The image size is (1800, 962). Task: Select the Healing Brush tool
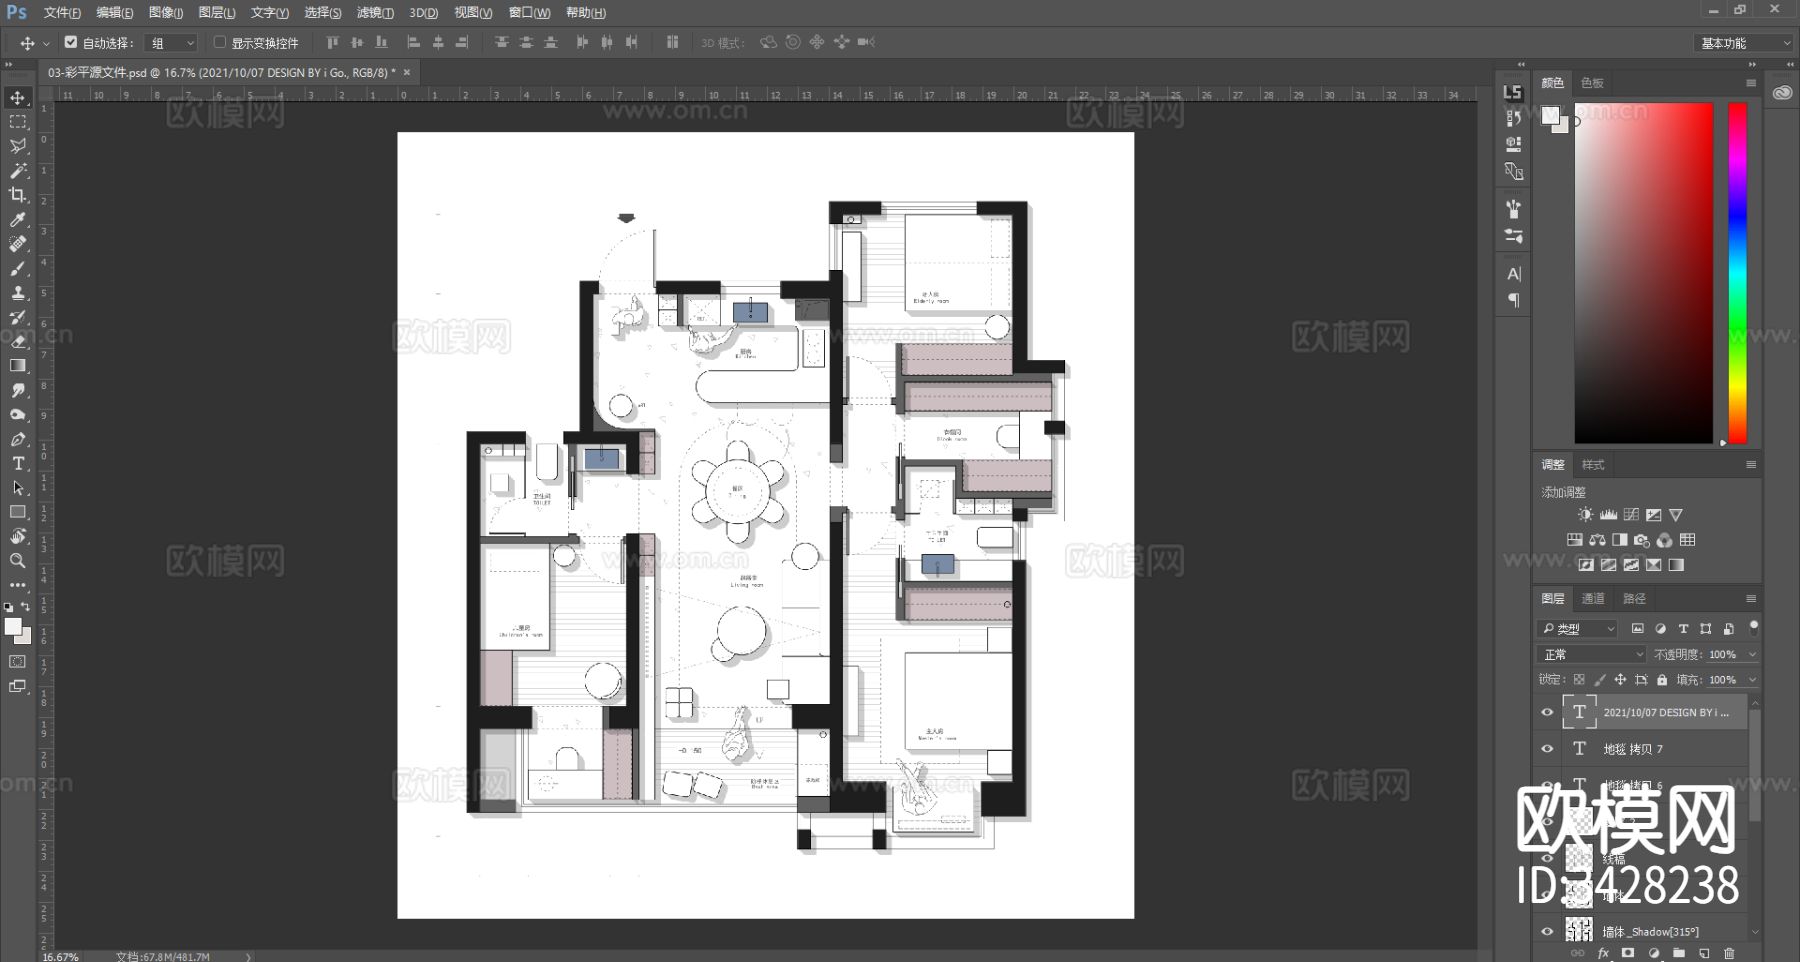coord(18,244)
